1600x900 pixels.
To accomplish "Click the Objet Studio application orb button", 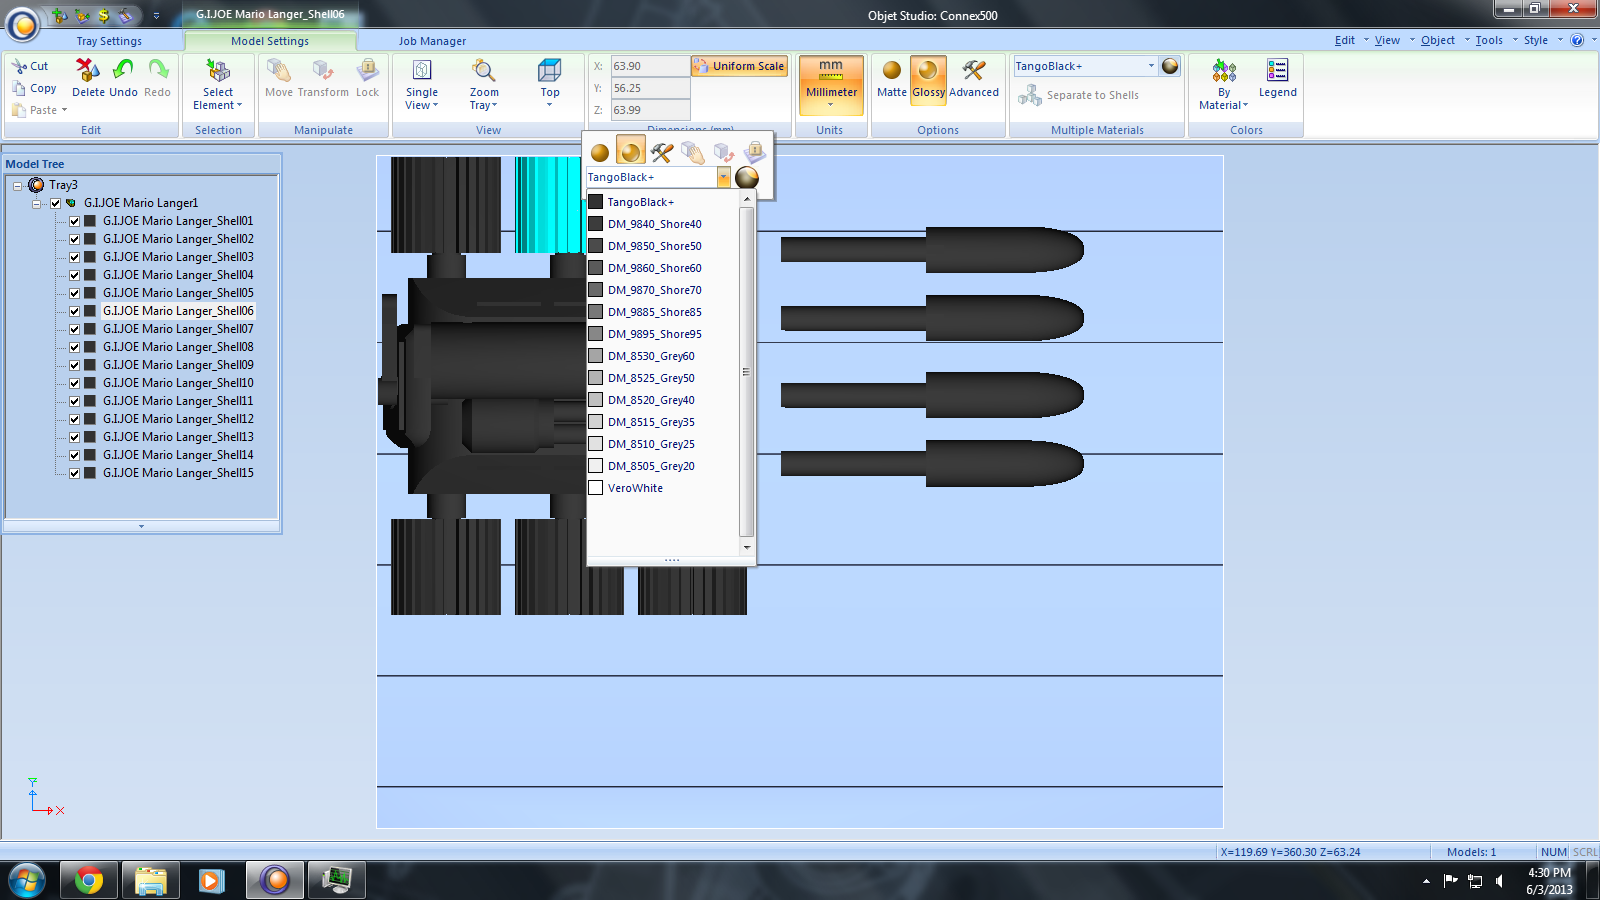I will [x=23, y=24].
